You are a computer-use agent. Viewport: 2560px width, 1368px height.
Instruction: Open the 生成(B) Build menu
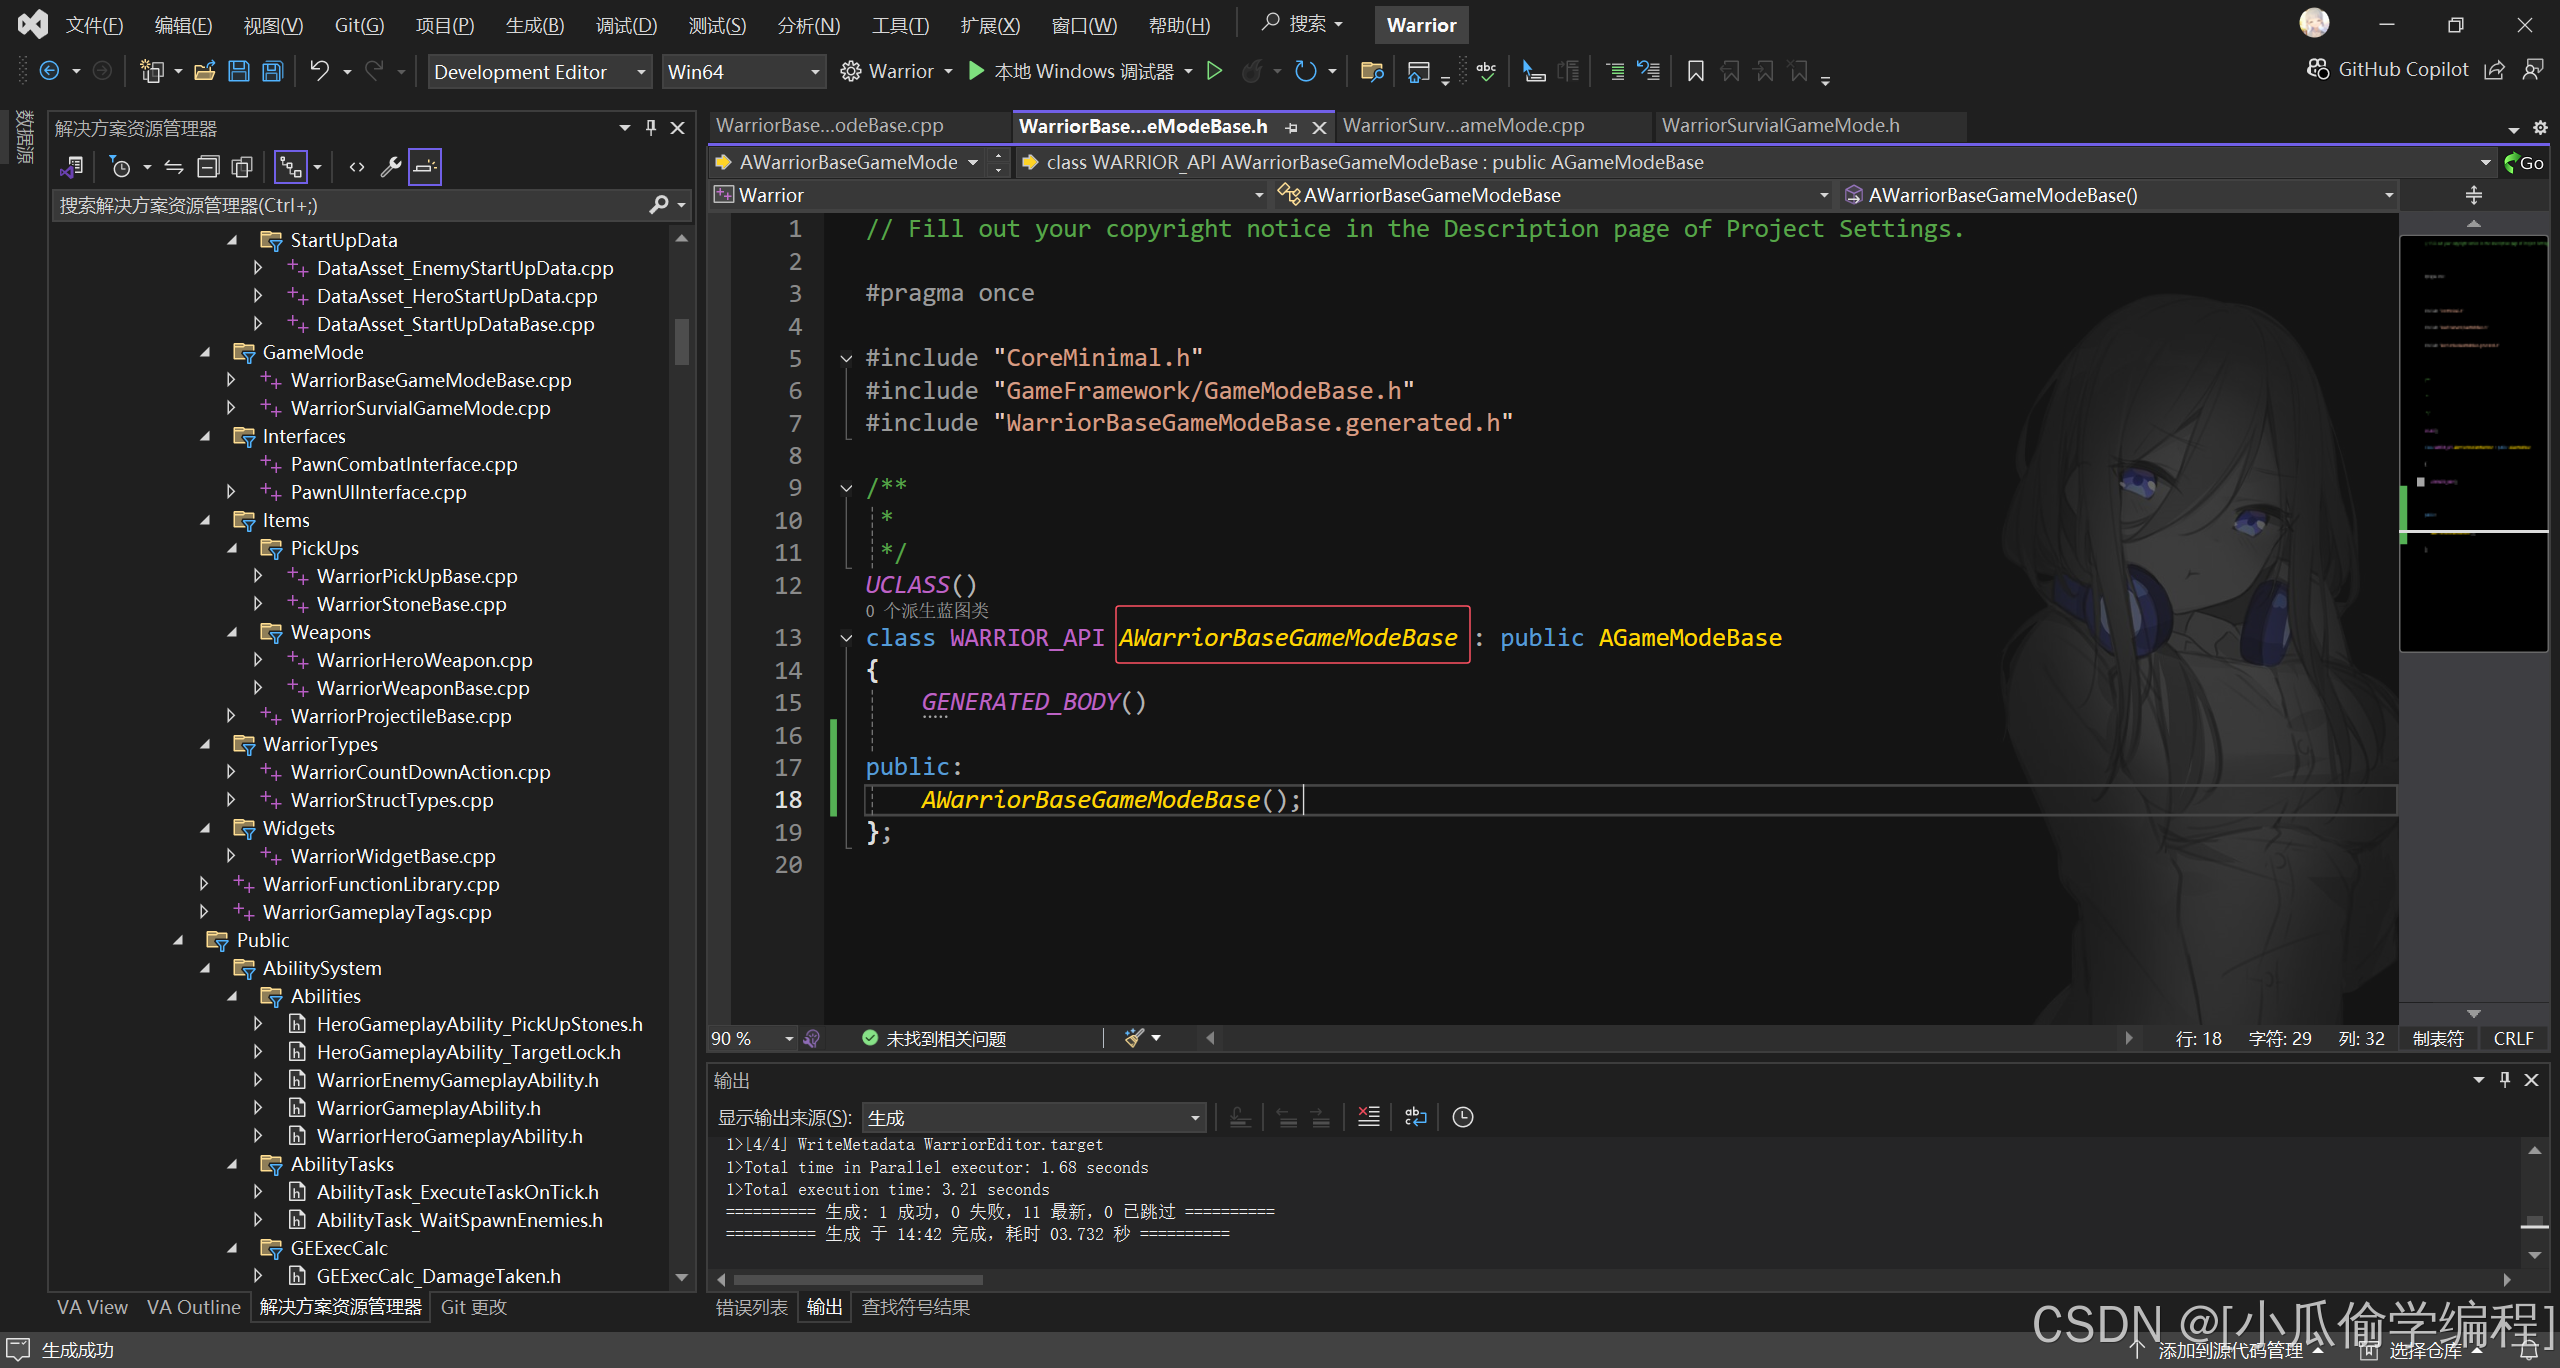[x=534, y=25]
